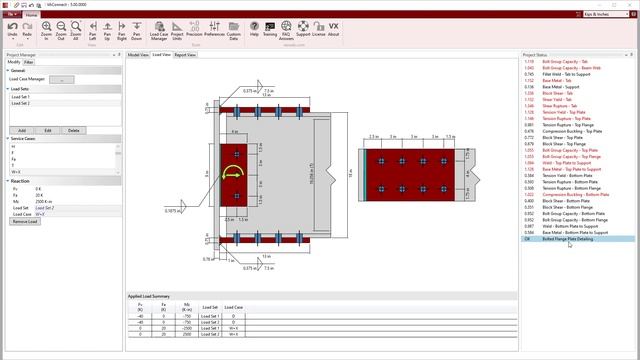
Task: Click the Pan Left arrow icon
Action: 93,26
